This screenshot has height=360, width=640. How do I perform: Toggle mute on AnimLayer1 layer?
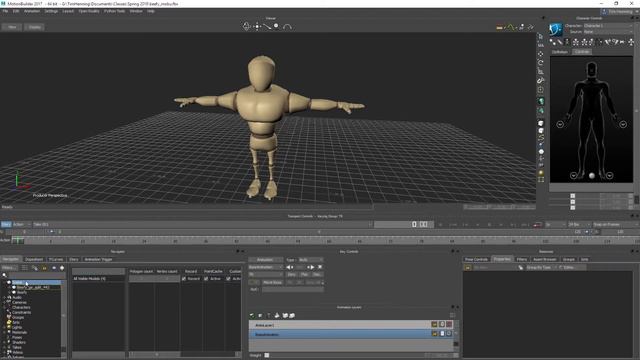point(449,324)
